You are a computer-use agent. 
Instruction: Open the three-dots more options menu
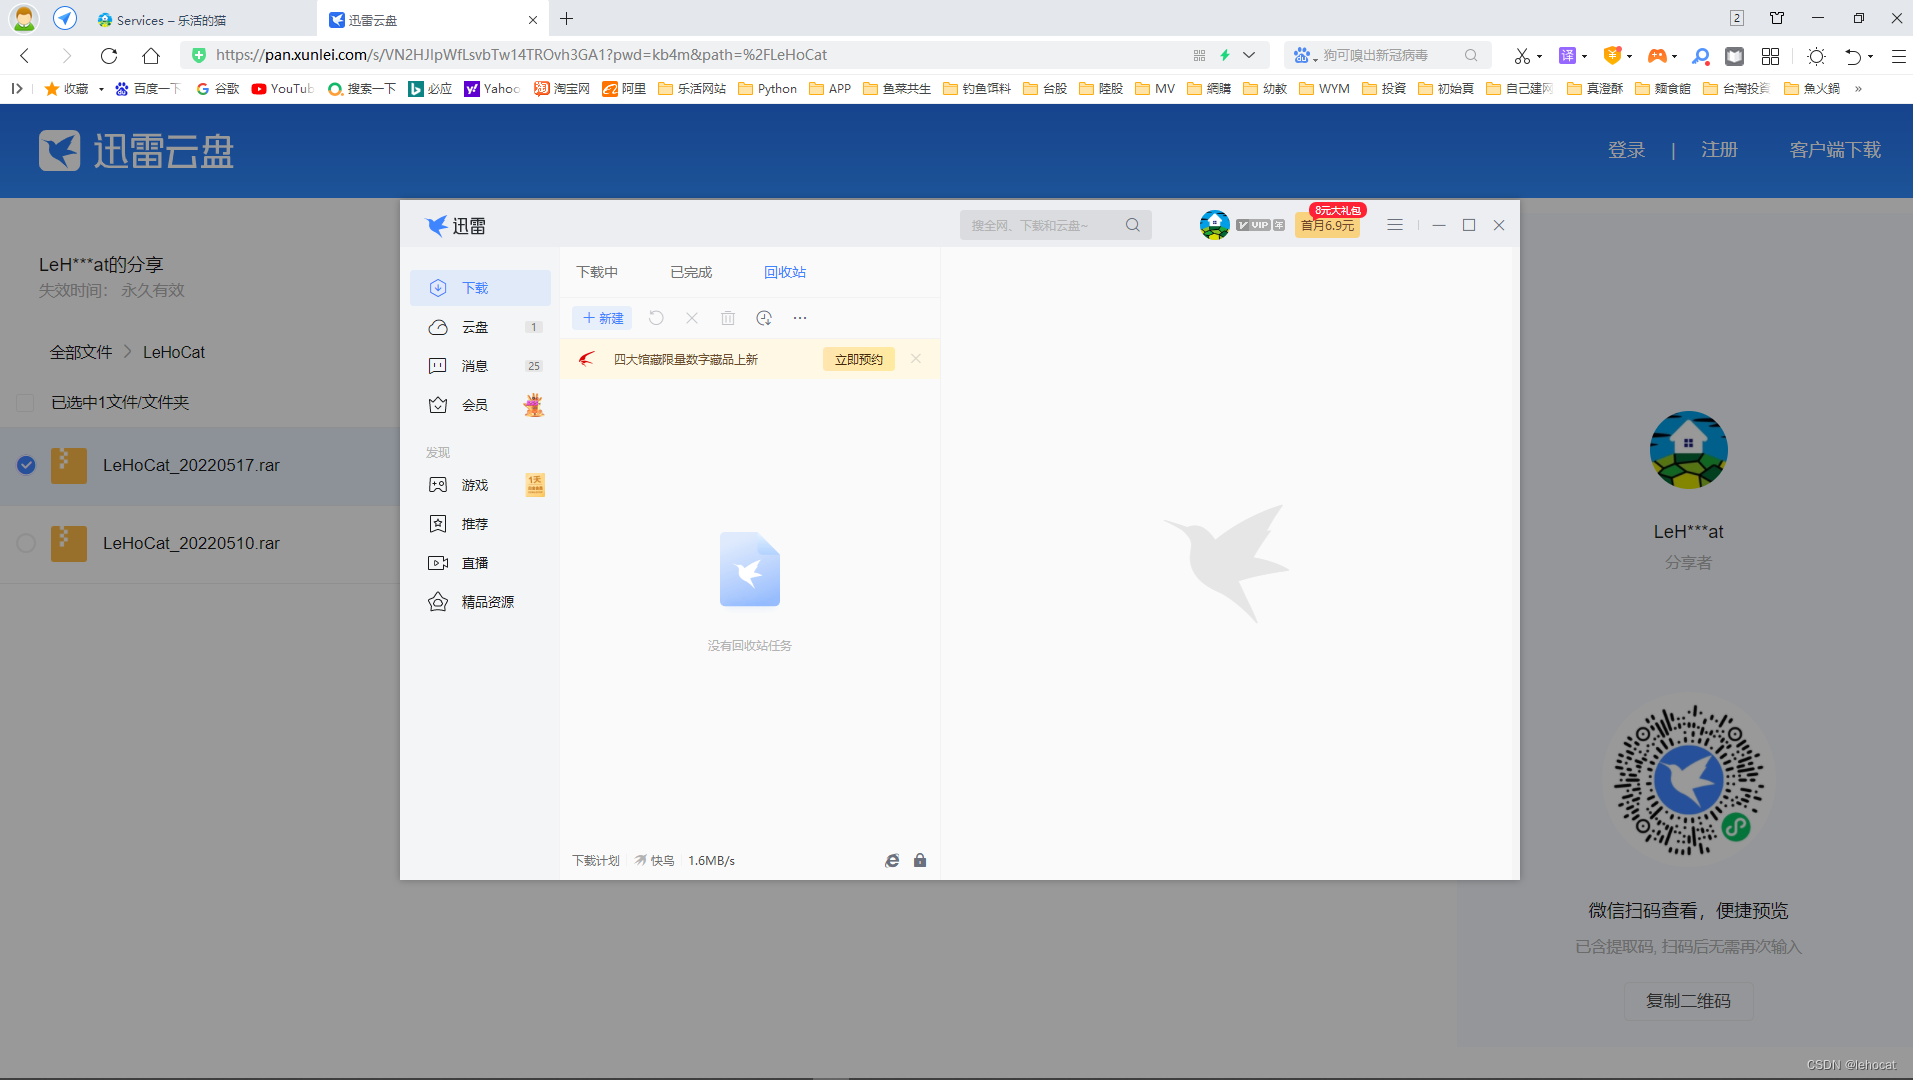point(800,318)
